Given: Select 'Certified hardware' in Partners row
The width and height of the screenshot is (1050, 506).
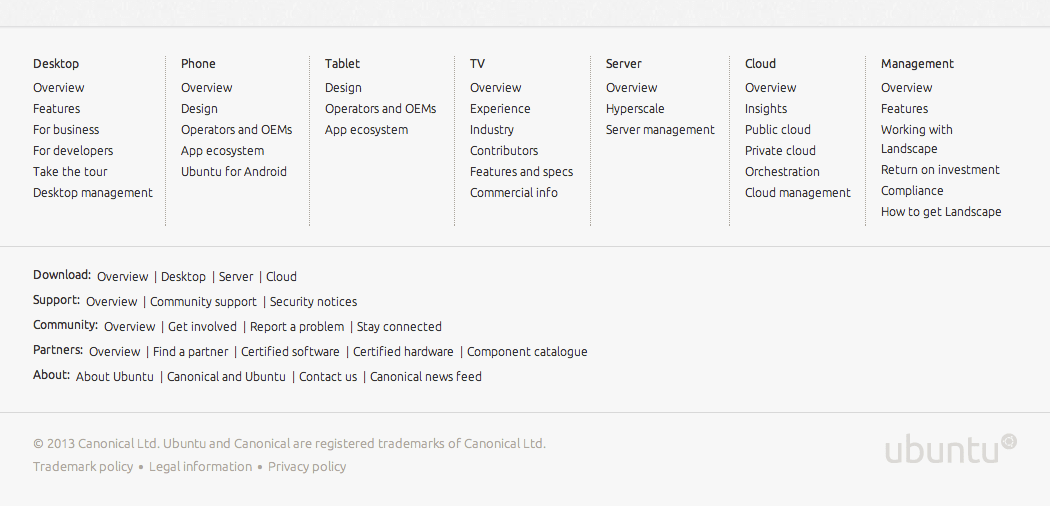Looking at the screenshot, I should click(x=403, y=352).
